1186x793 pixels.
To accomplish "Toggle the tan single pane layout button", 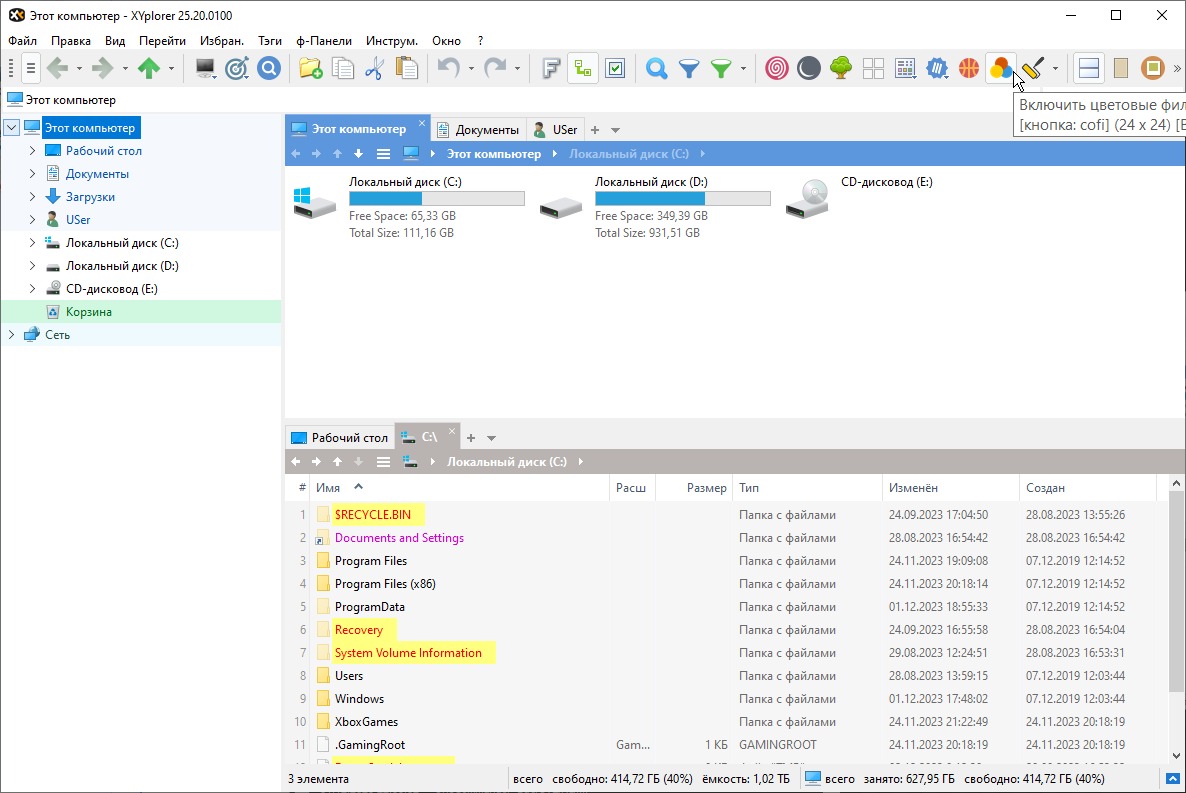I will [x=1121, y=68].
